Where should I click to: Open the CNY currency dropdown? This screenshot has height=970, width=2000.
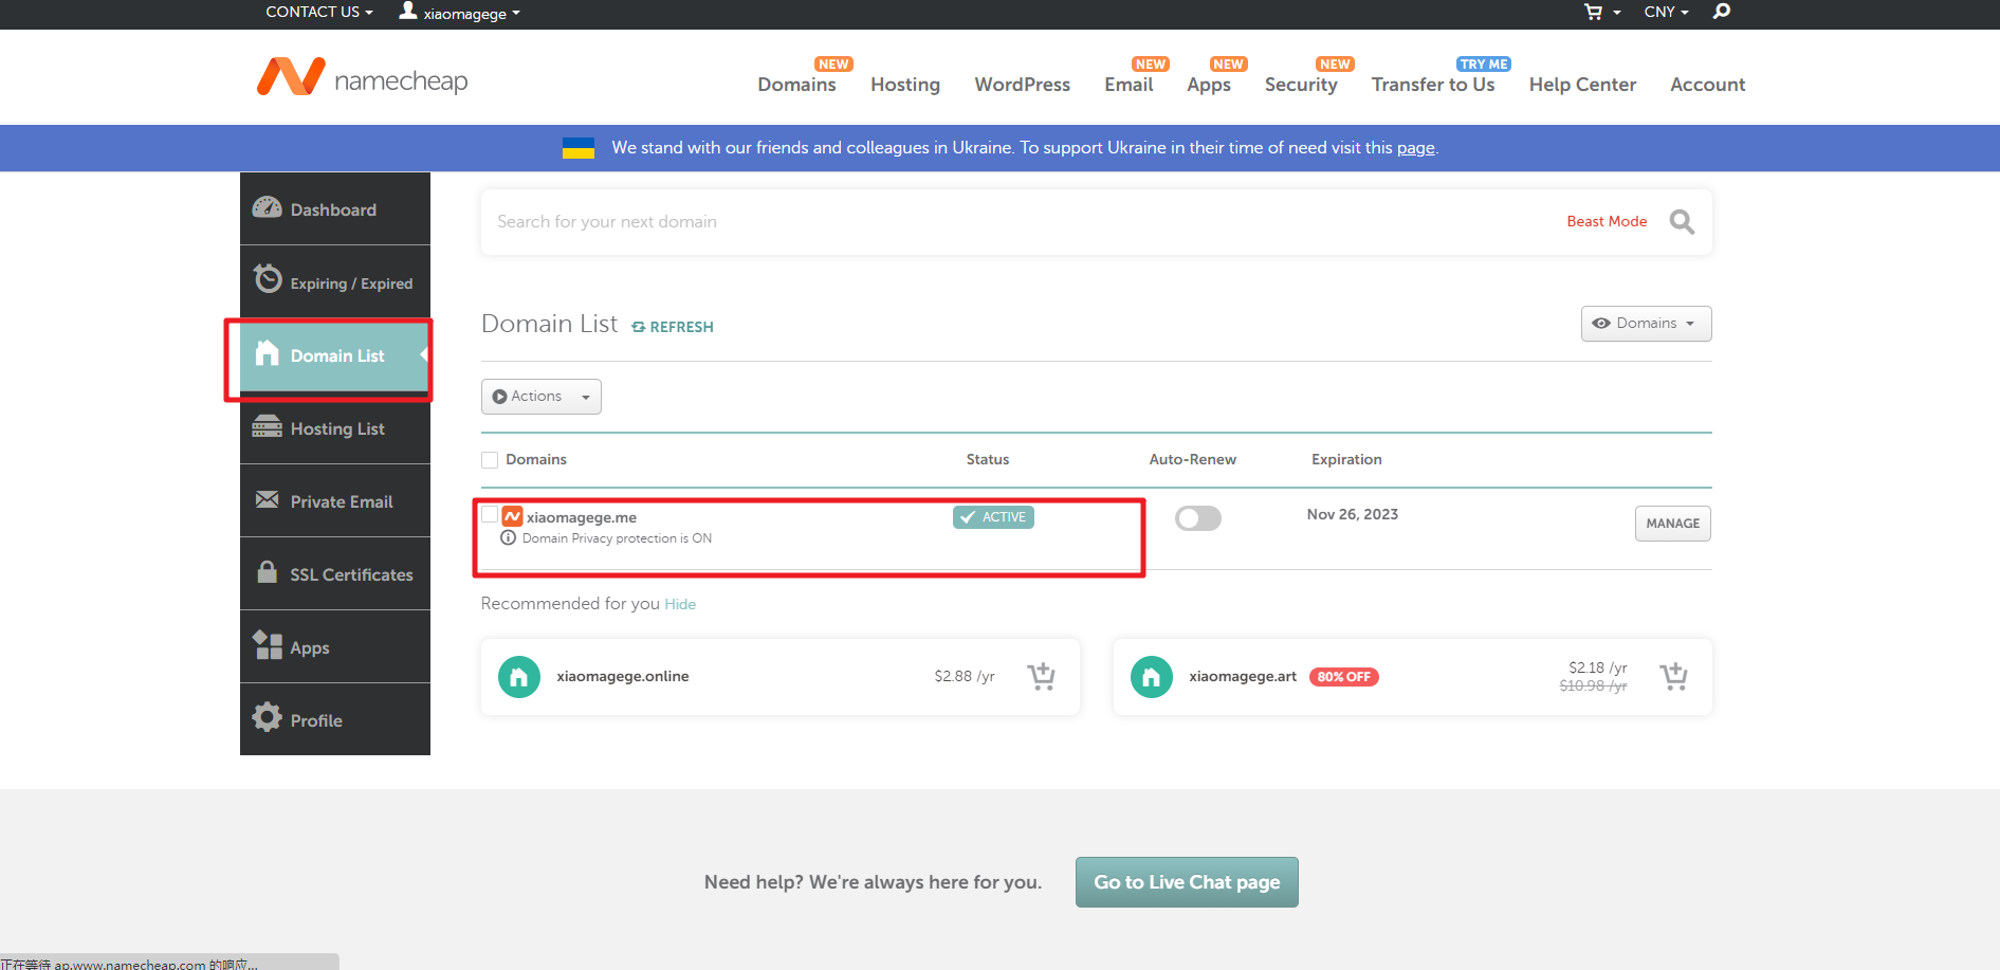point(1665,12)
